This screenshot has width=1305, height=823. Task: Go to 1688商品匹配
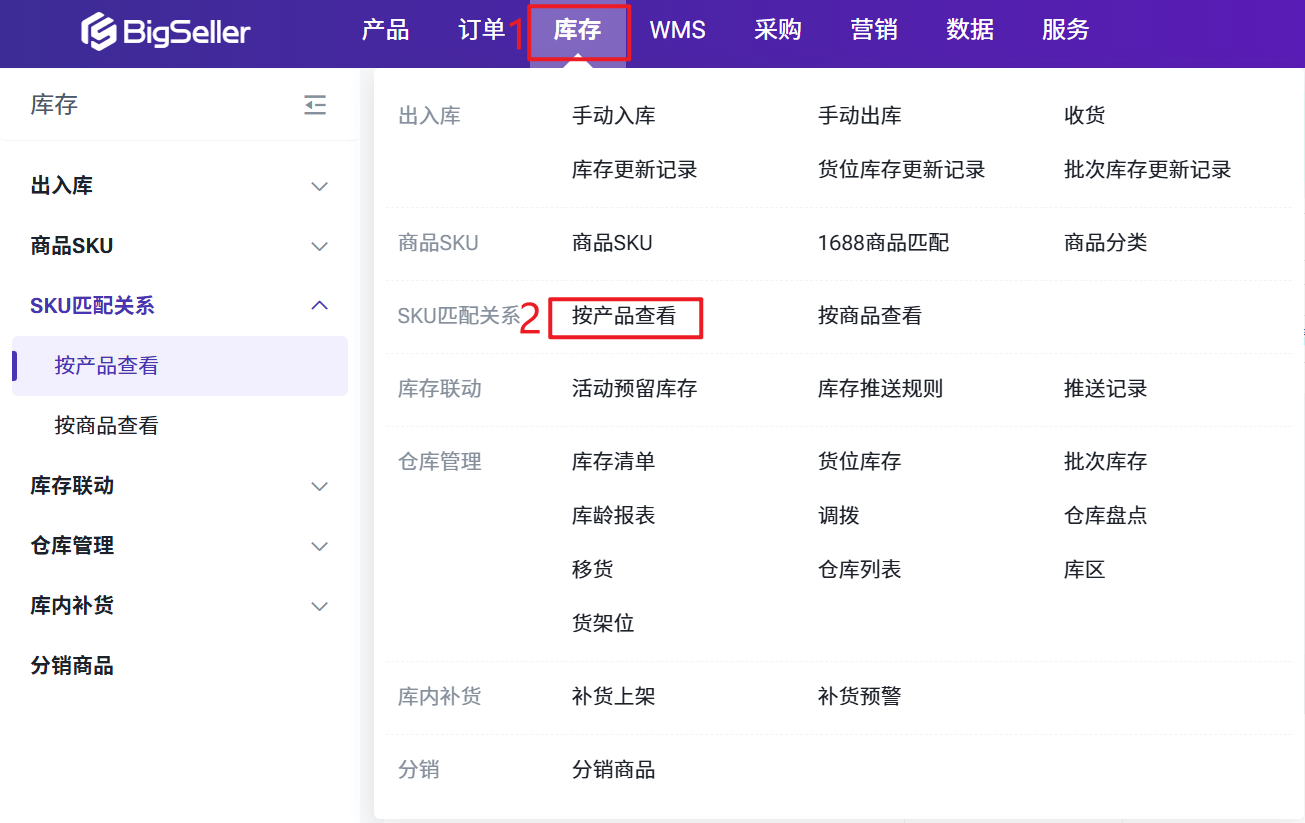[883, 243]
